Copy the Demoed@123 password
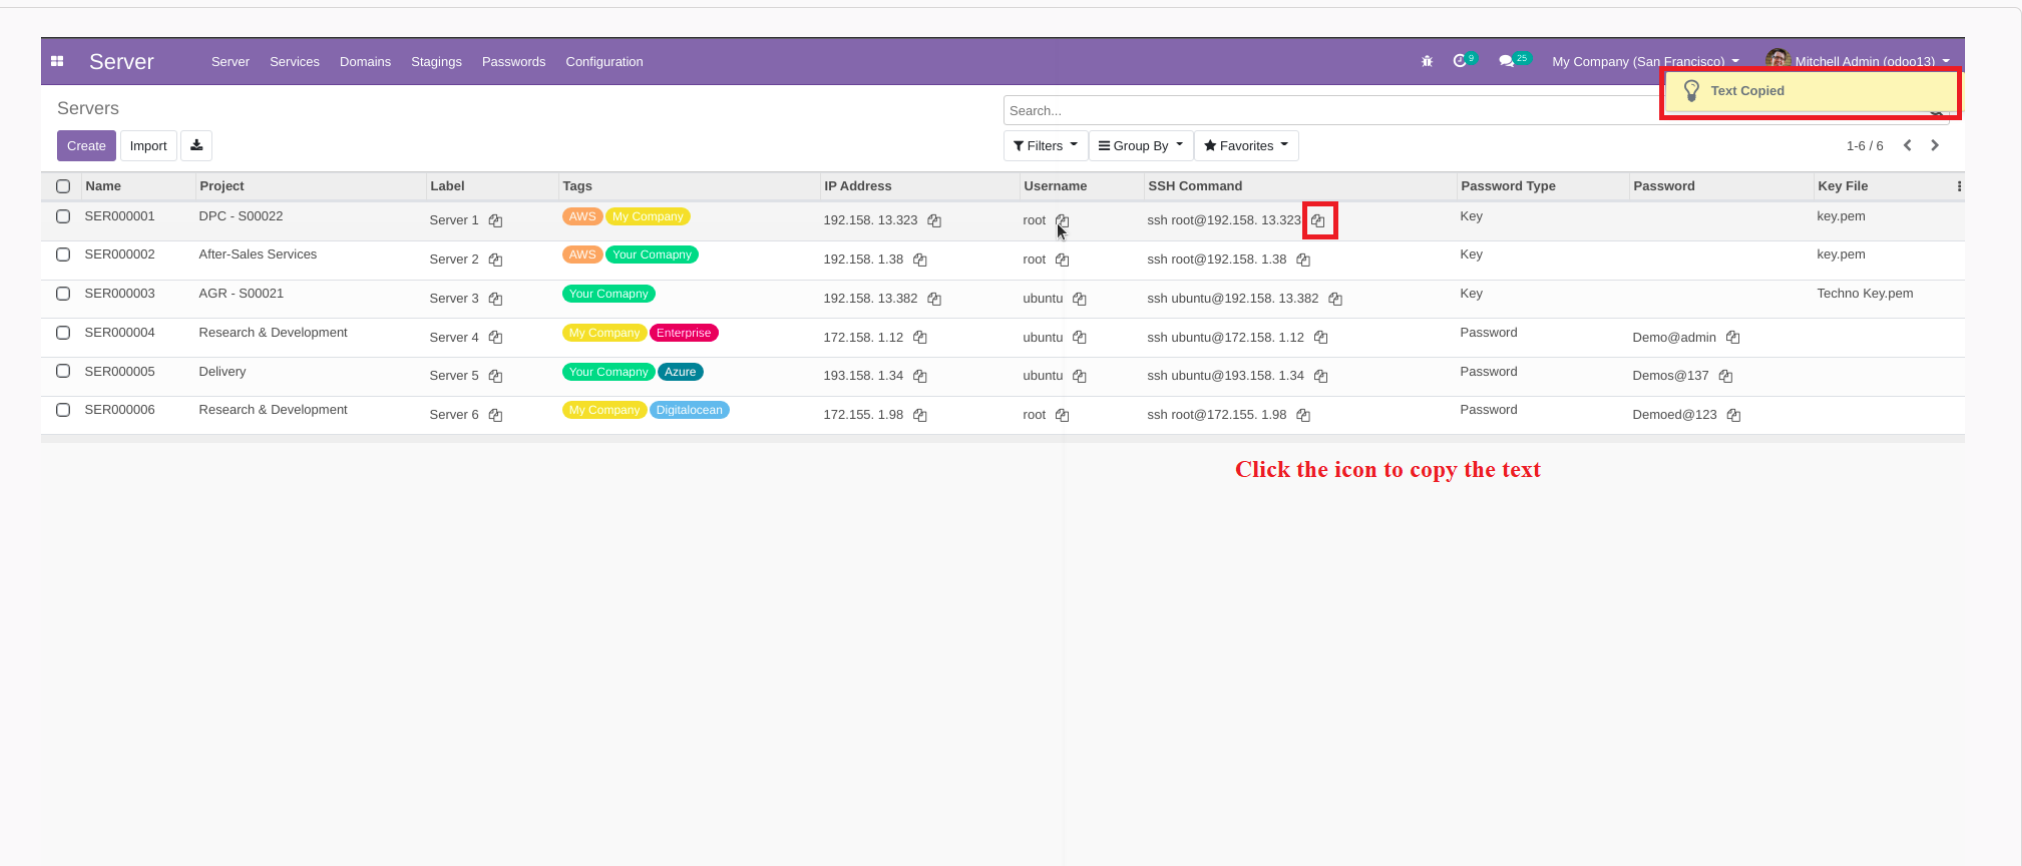Image resolution: width=2022 pixels, height=866 pixels. pyautogui.click(x=1734, y=415)
